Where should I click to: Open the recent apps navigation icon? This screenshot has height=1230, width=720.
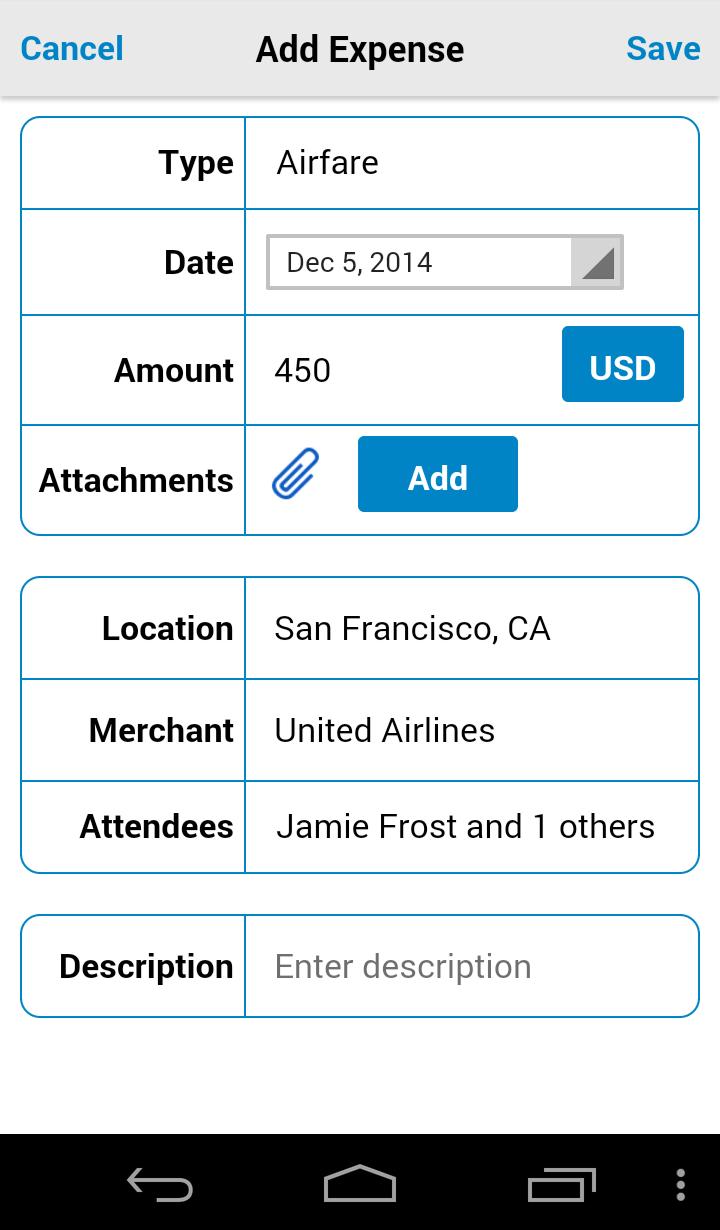pos(561,1185)
